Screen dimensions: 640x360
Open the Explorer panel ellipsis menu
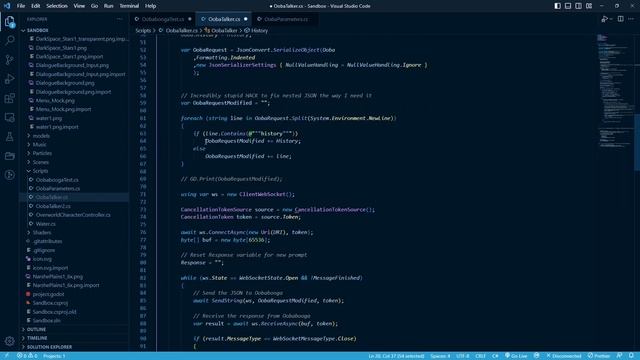coord(120,19)
